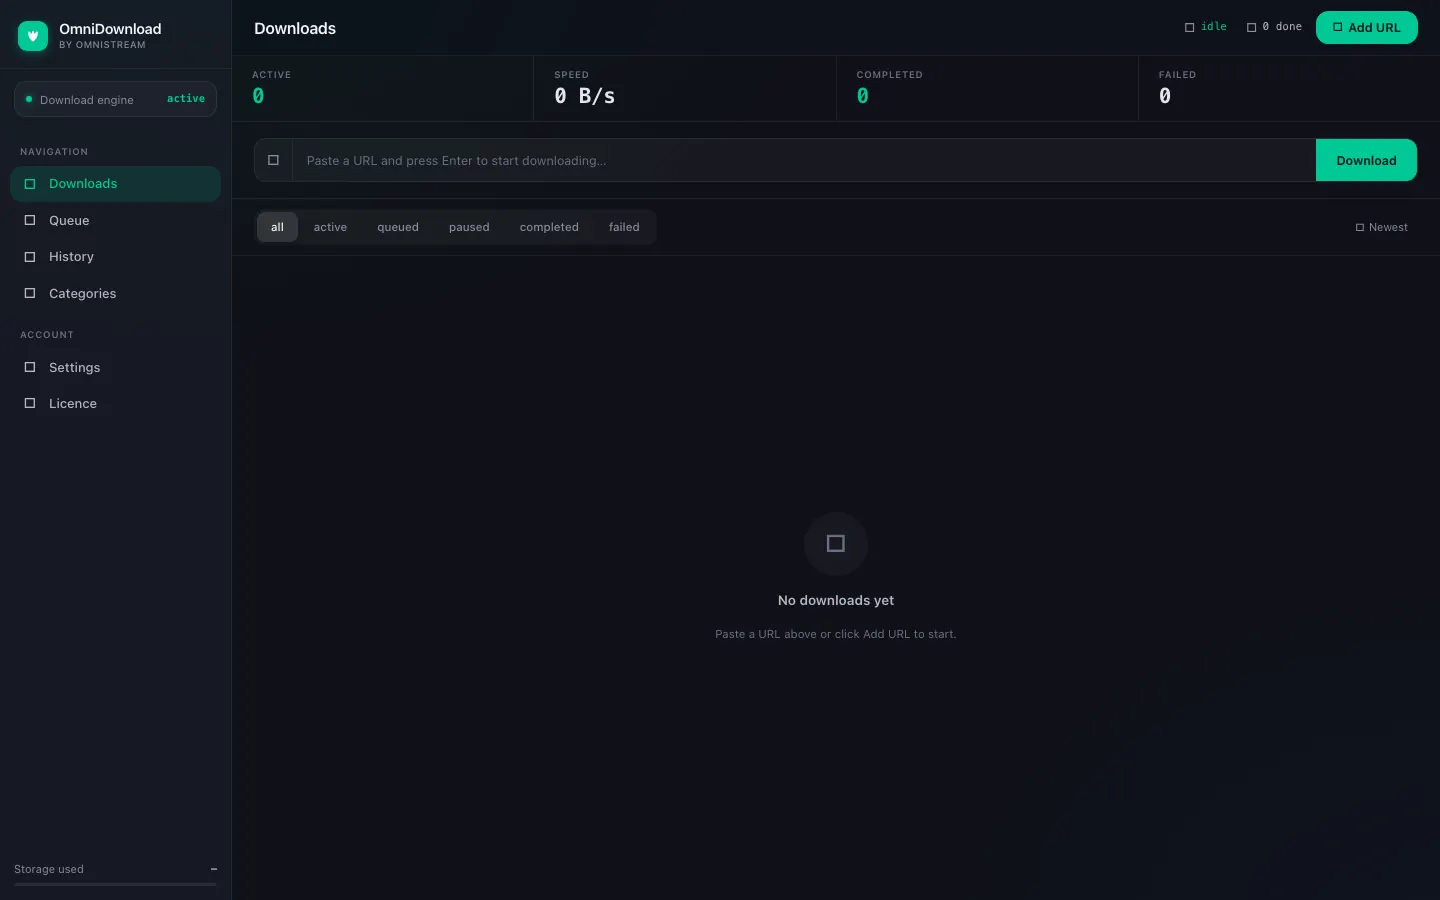1440x900 pixels.
Task: Click the idle status icon in header
Action: pyautogui.click(x=1190, y=27)
